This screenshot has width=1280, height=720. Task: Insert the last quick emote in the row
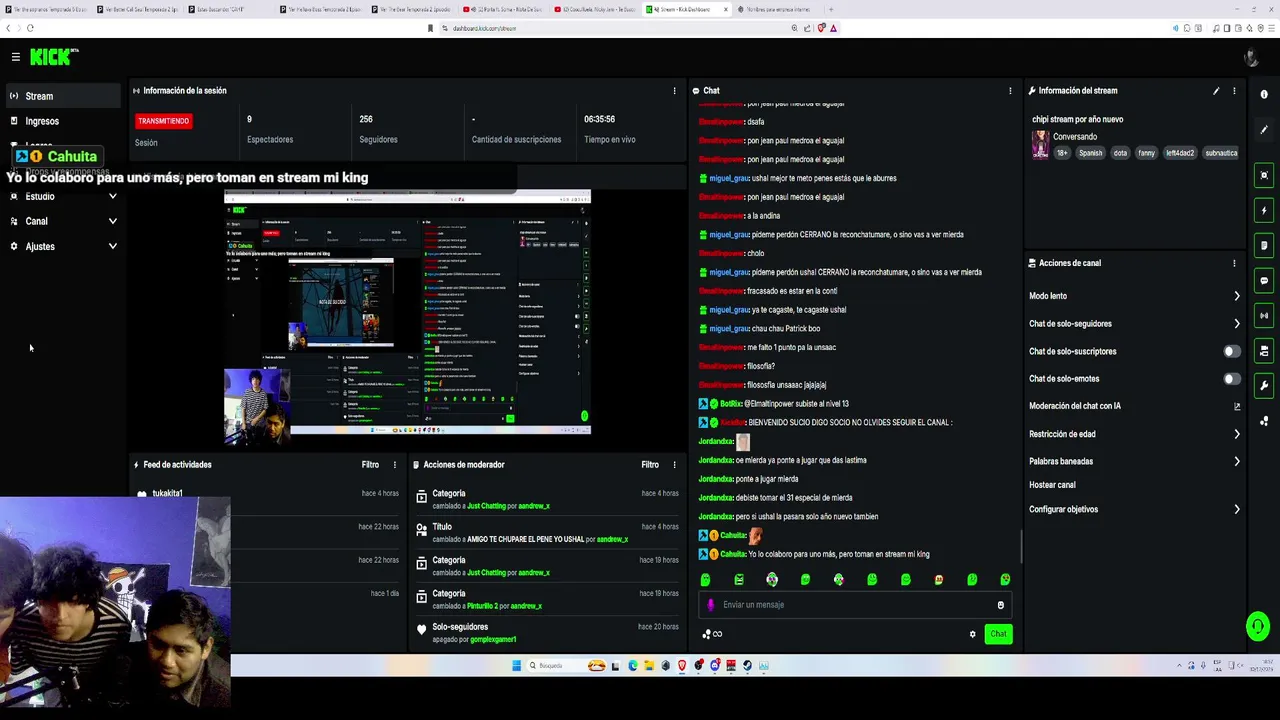point(1005,580)
